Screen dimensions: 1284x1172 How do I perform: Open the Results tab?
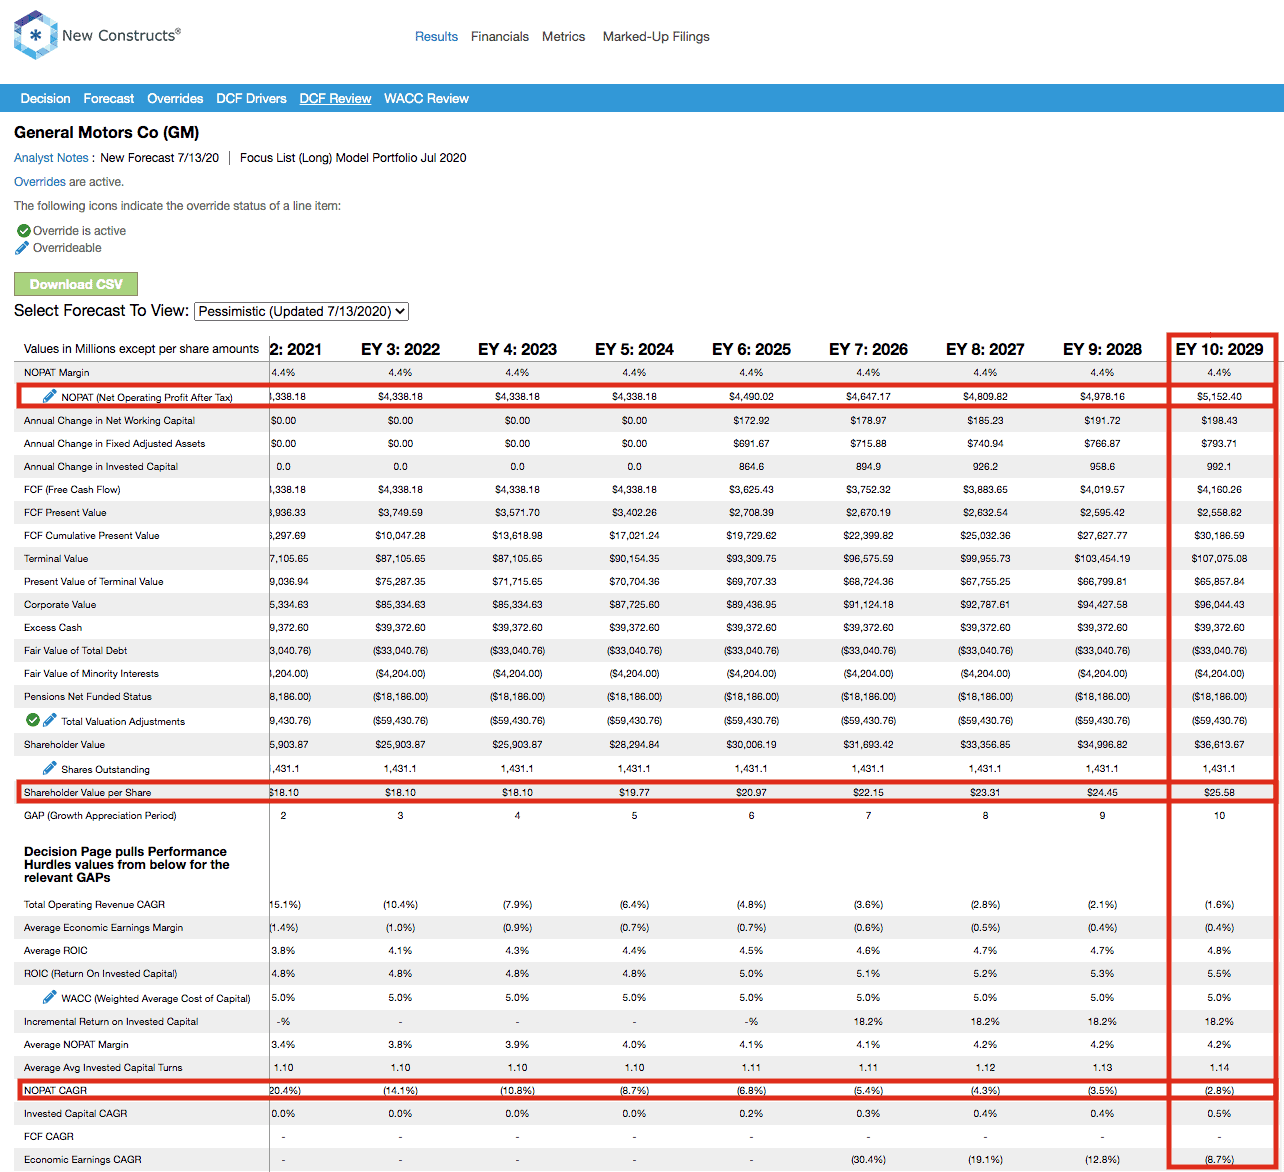pyautogui.click(x=436, y=36)
